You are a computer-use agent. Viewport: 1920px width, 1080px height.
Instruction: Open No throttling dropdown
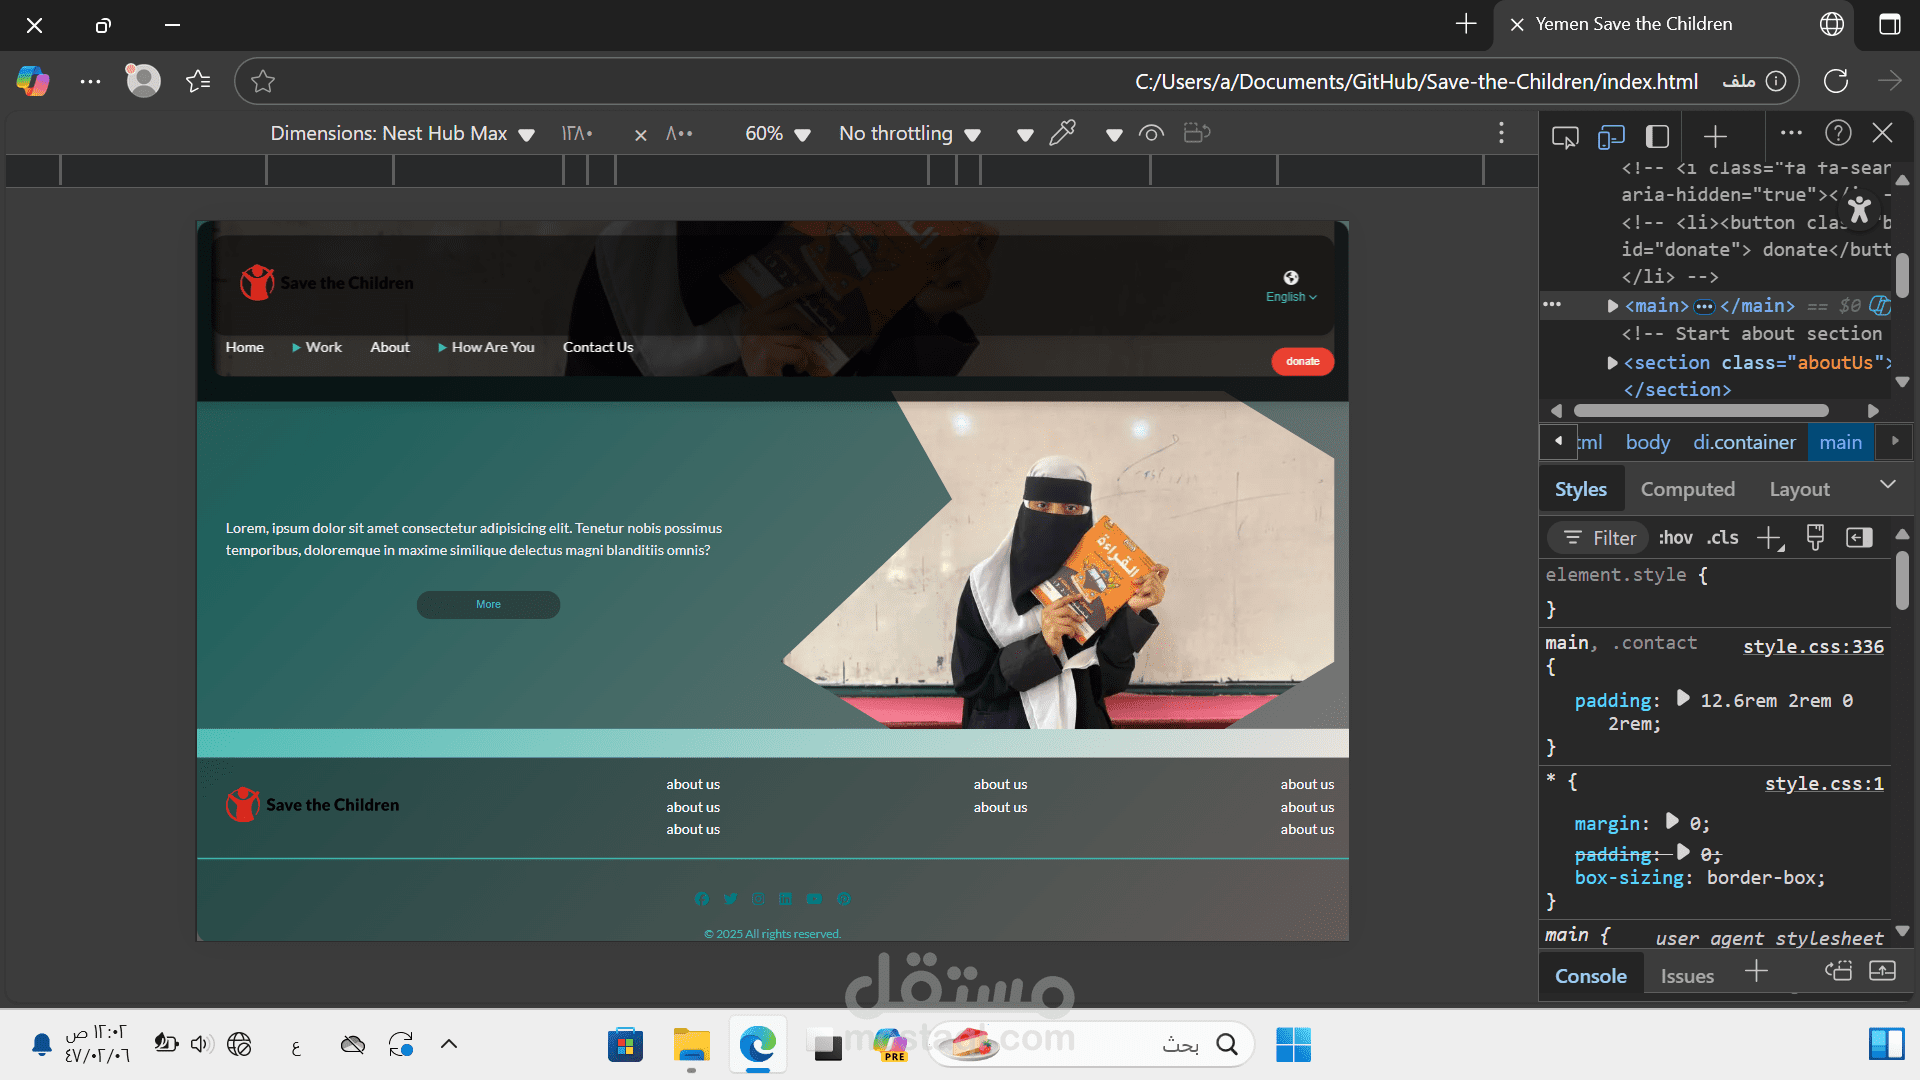click(909, 134)
